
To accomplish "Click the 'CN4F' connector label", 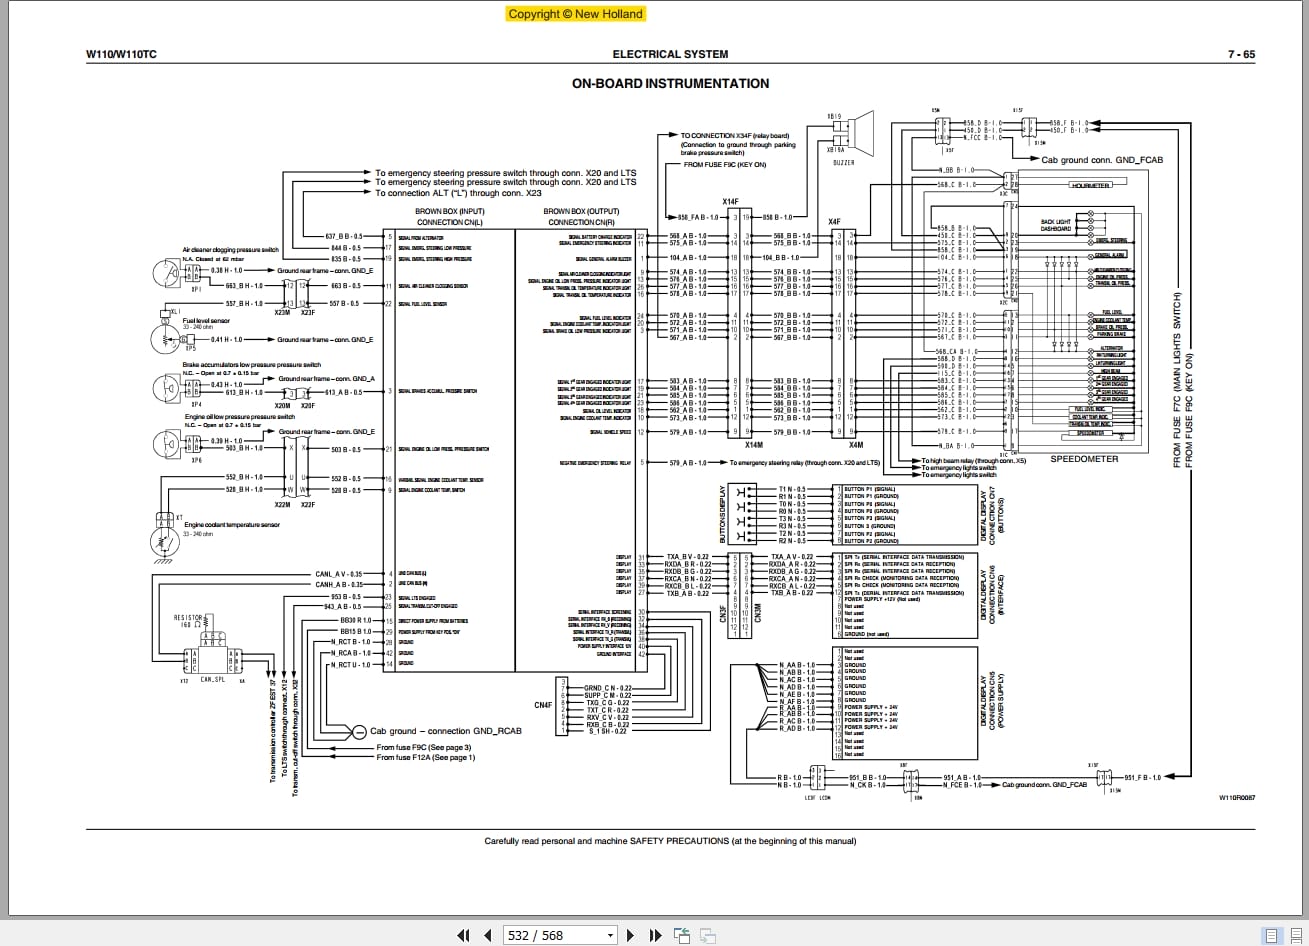I will [x=543, y=706].
